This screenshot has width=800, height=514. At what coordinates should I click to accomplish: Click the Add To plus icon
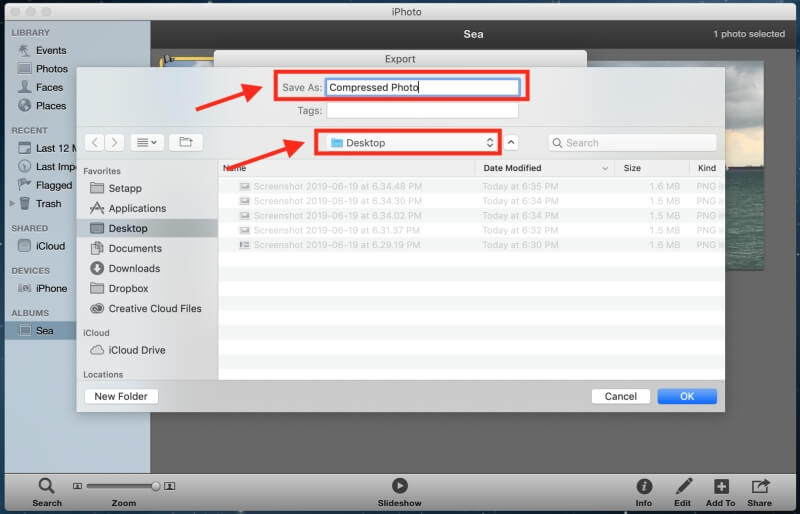click(720, 486)
